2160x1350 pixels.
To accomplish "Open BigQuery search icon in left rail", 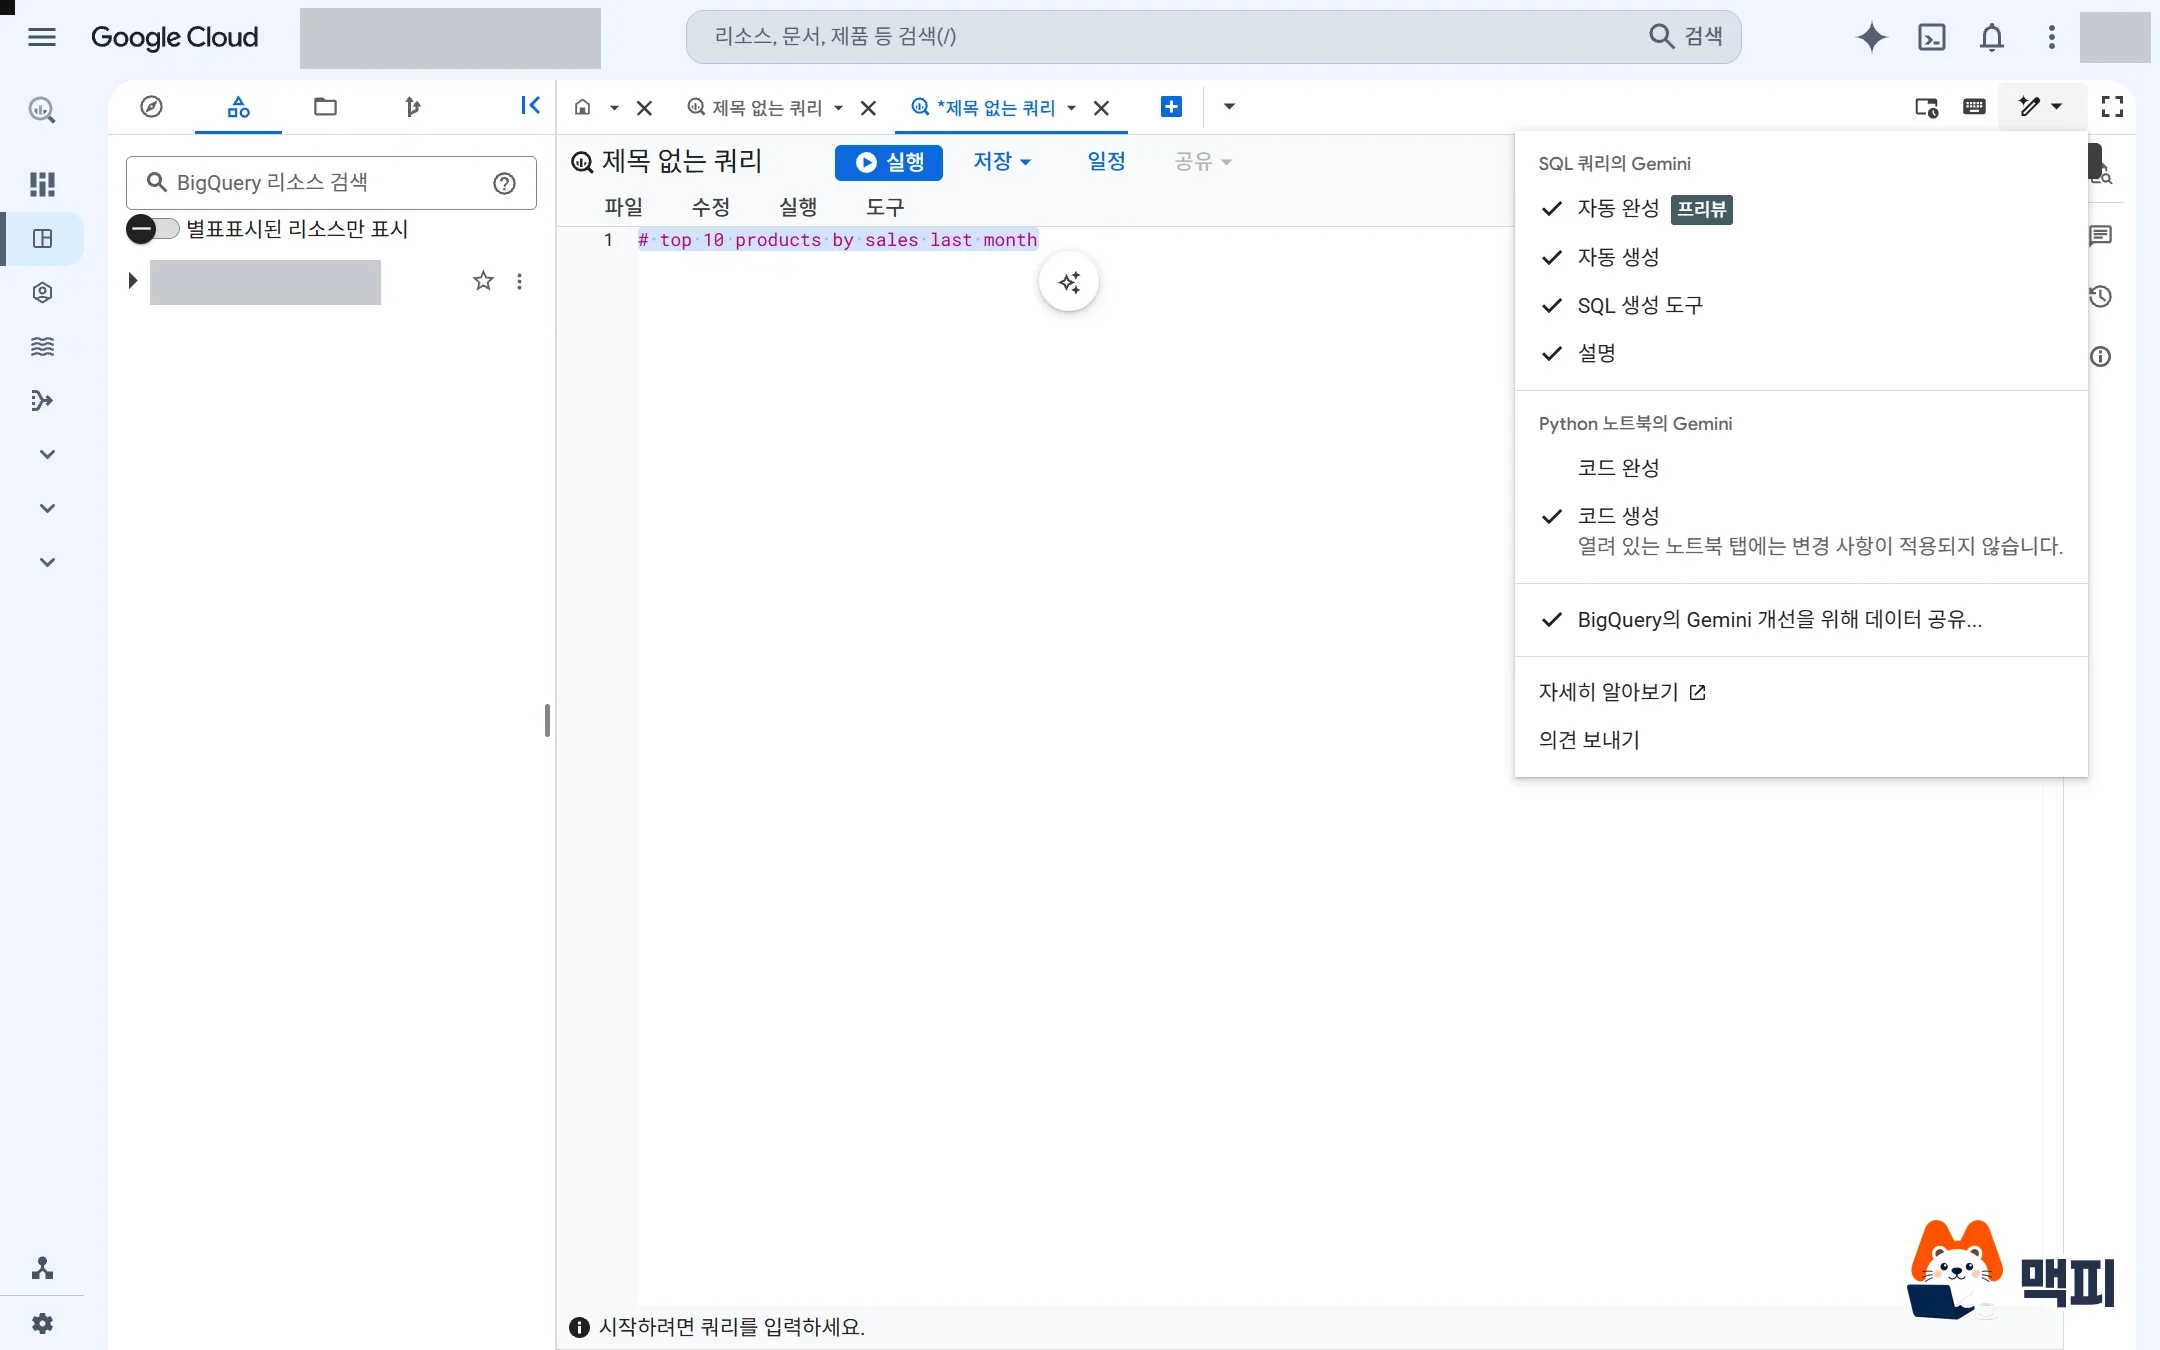I will 42,110.
